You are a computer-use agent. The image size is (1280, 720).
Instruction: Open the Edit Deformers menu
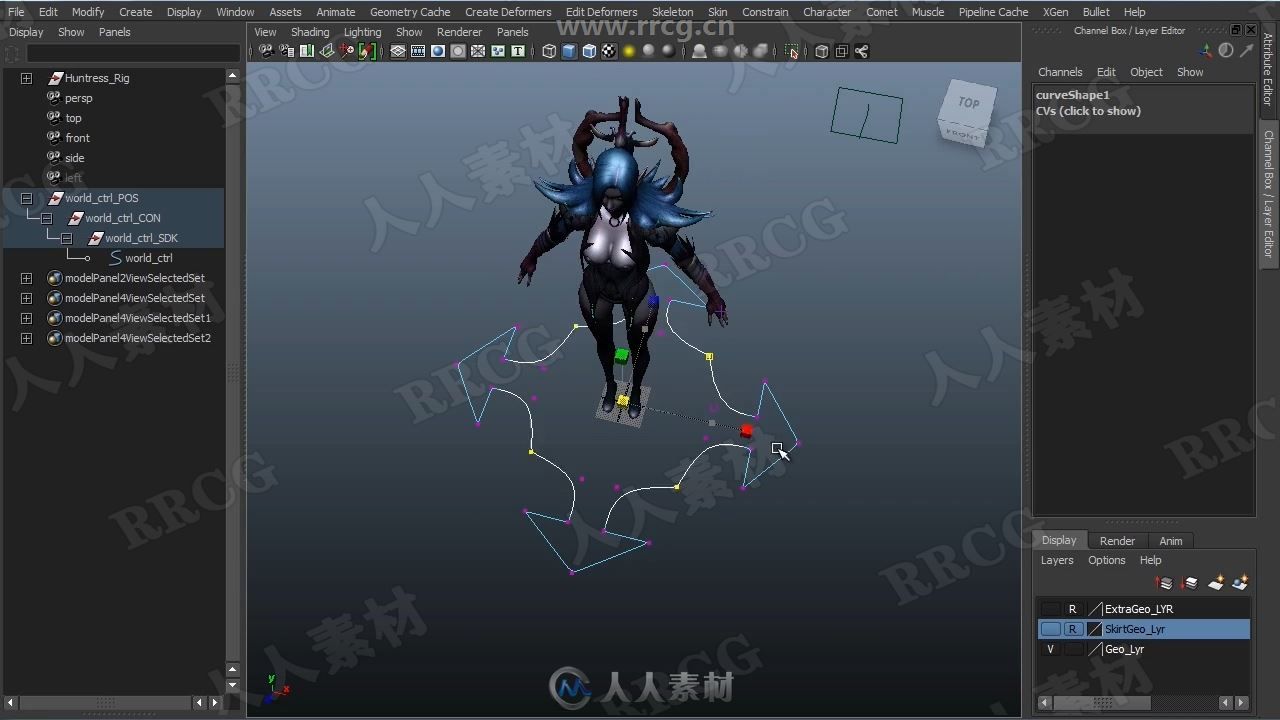(x=601, y=12)
